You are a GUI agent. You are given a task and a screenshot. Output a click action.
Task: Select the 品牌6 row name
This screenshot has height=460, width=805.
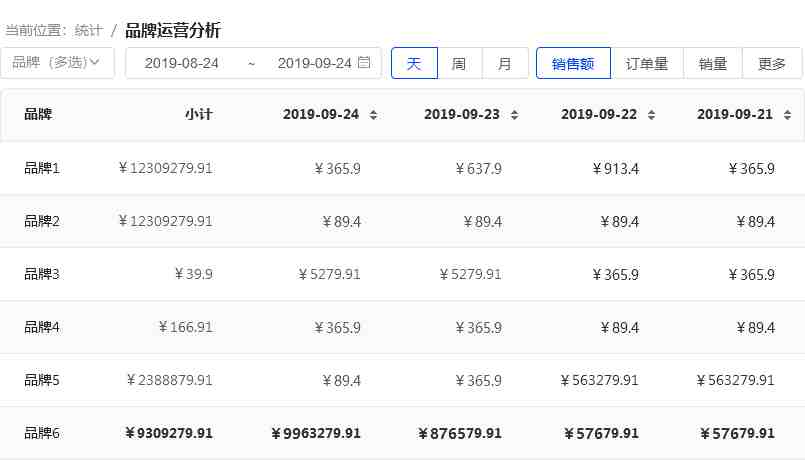42,433
